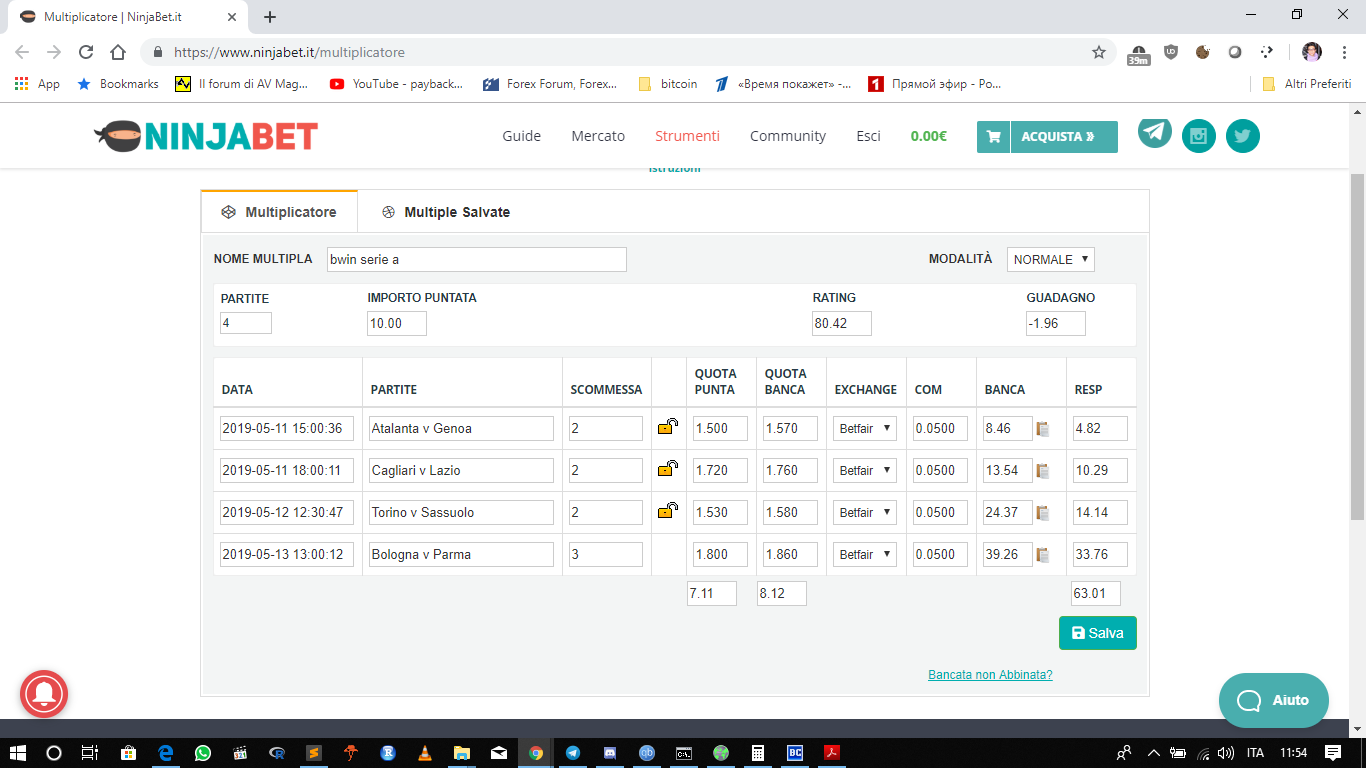The image size is (1366, 768).
Task: Open the Guide menu
Action: (x=522, y=136)
